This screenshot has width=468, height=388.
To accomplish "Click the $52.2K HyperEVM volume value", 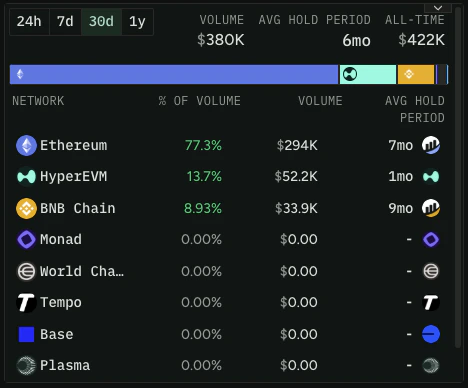I will click(x=296, y=177).
